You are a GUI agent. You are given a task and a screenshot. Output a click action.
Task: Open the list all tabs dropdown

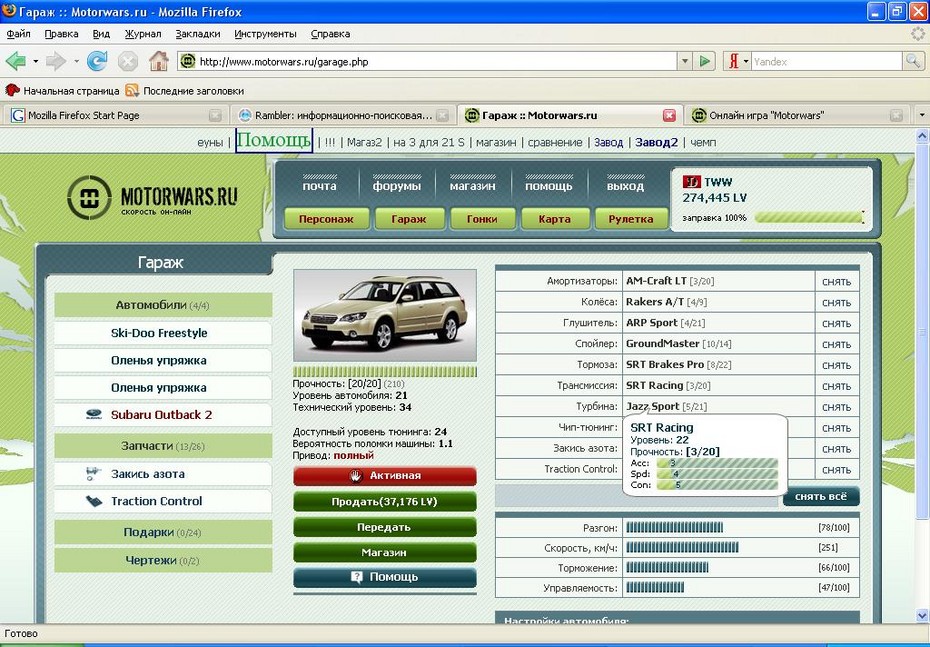tap(922, 115)
